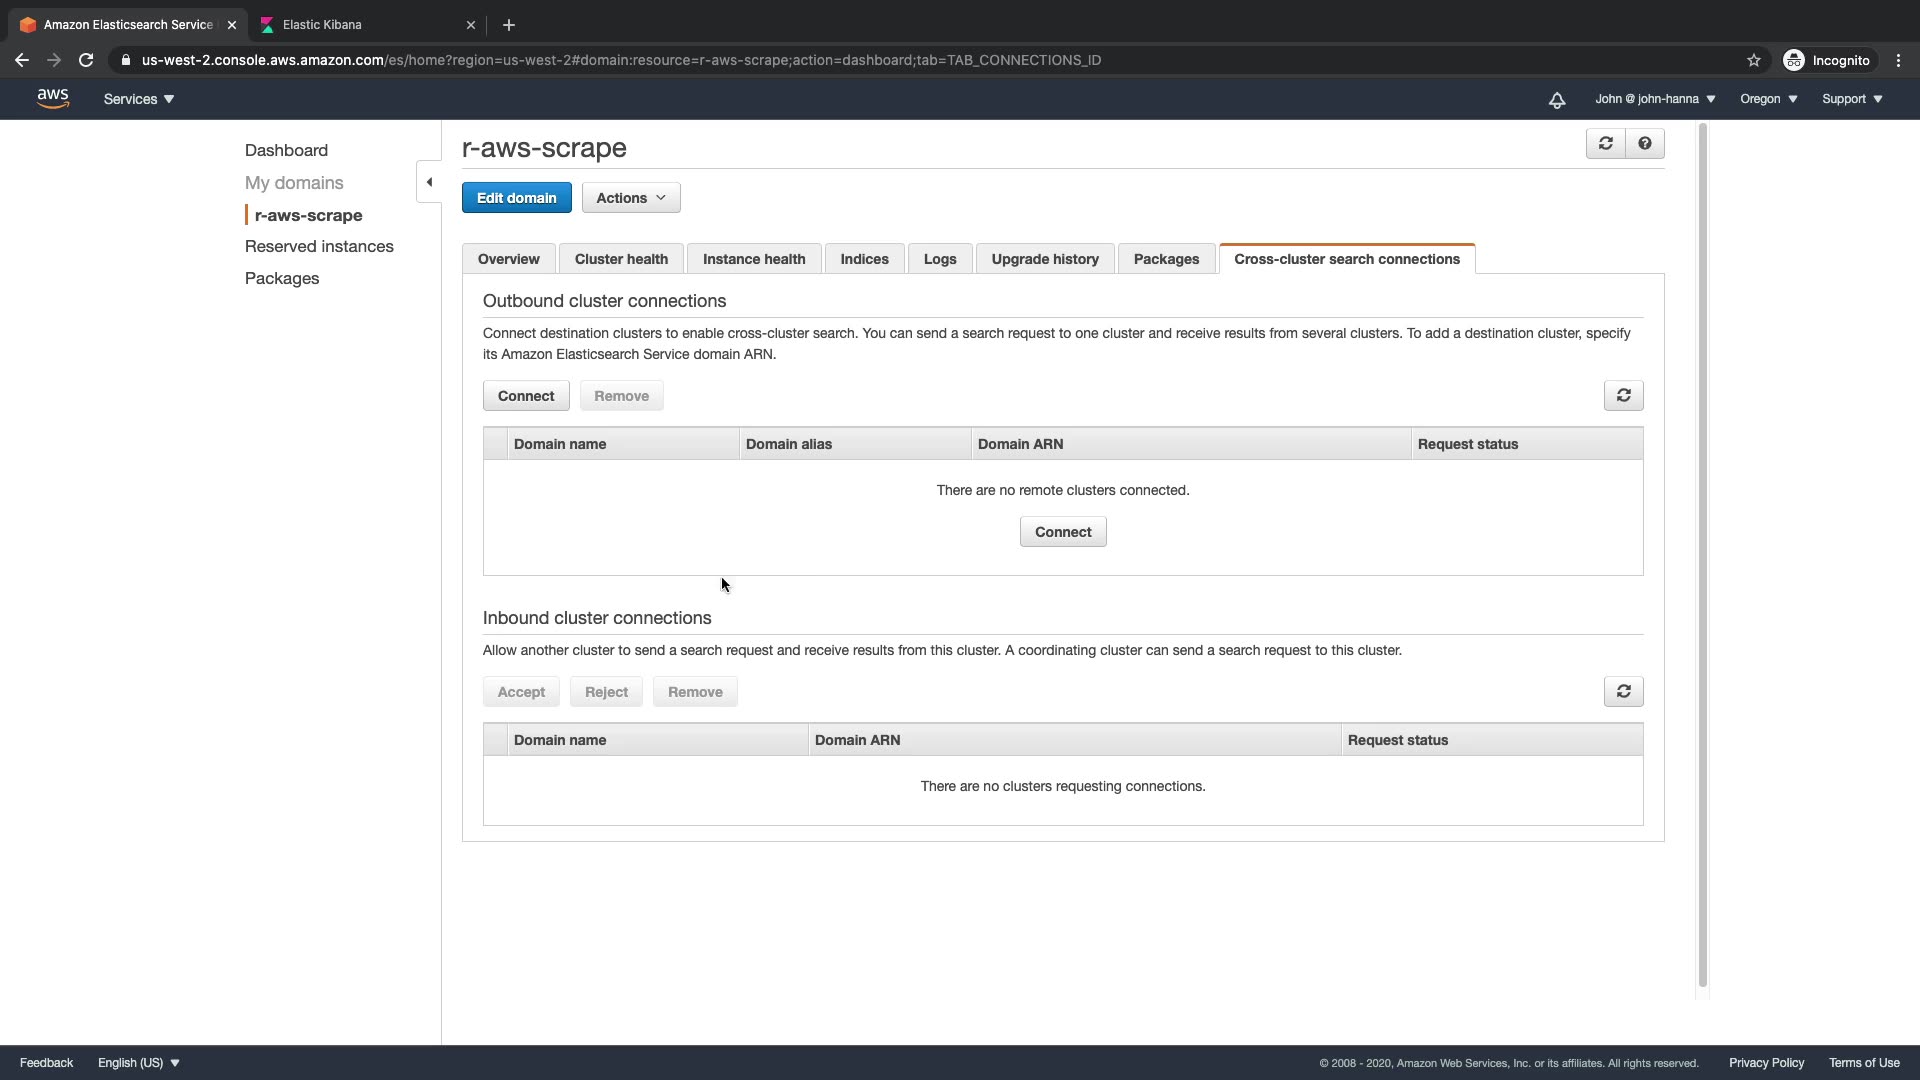Switch to the Indices tab
Image resolution: width=1920 pixels, height=1080 pixels.
pyautogui.click(x=864, y=259)
